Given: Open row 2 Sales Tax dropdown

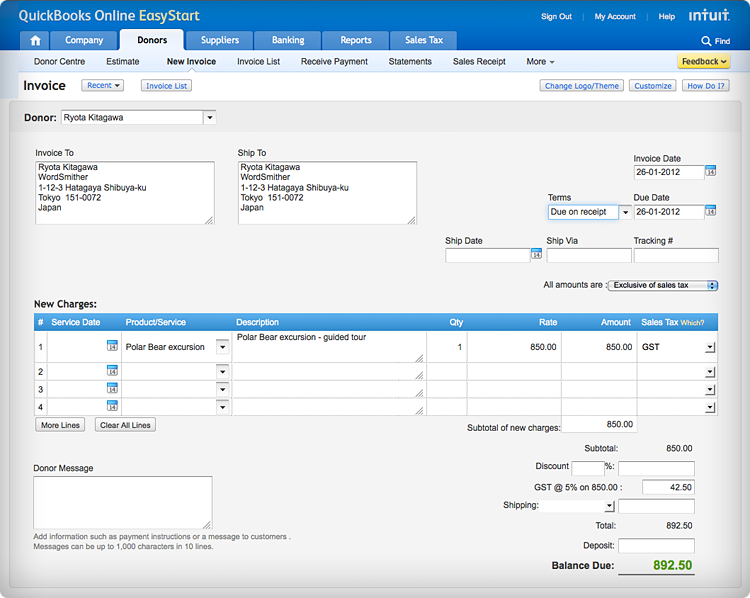Looking at the screenshot, I should (710, 372).
